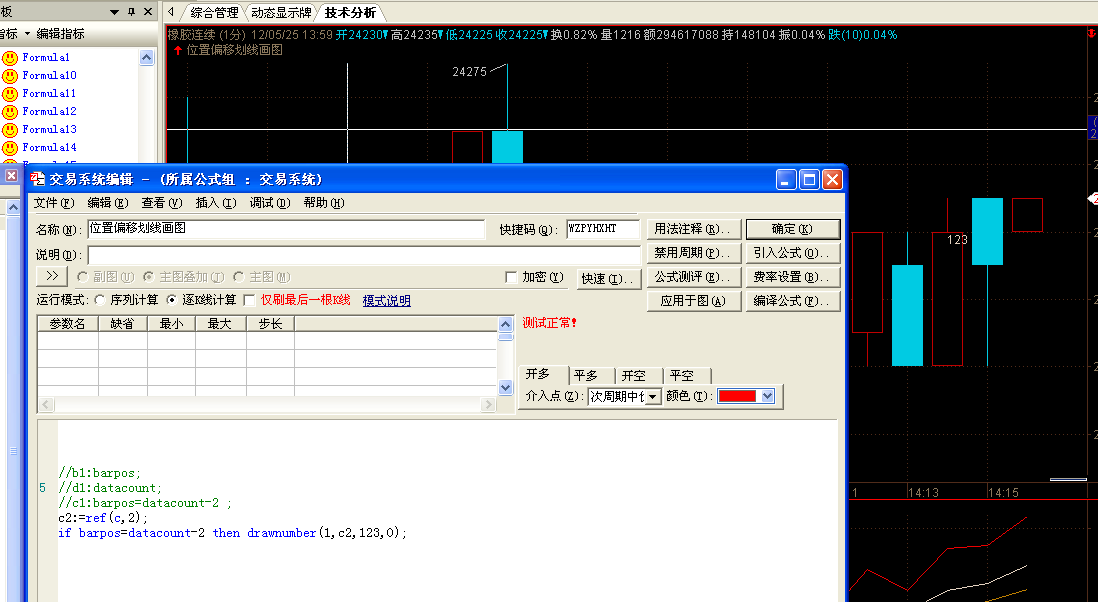
Task: Check the 仅刷最后一根K线 checkbox
Action: 250,300
